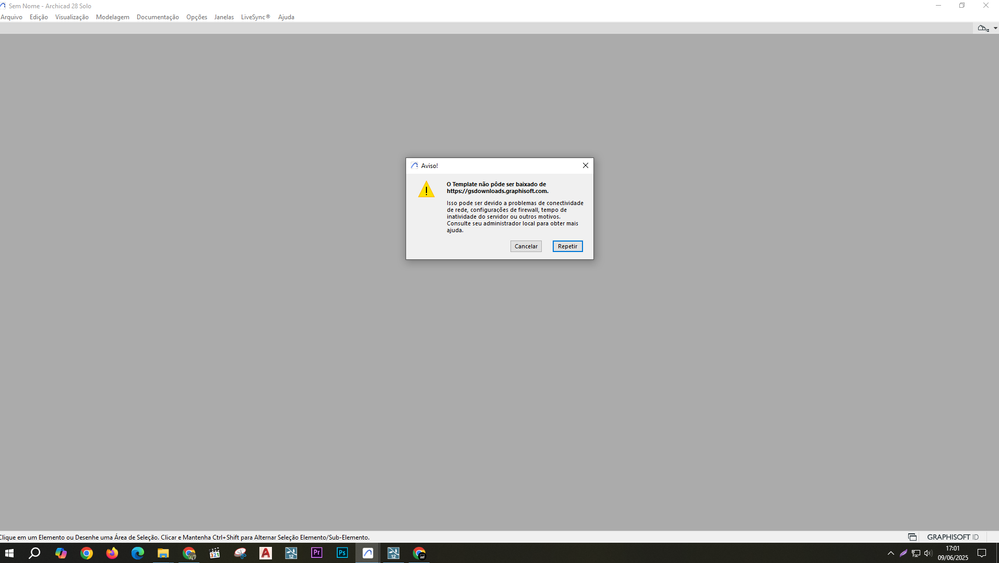Click the Cancelar button in the warning dialog

tap(526, 246)
